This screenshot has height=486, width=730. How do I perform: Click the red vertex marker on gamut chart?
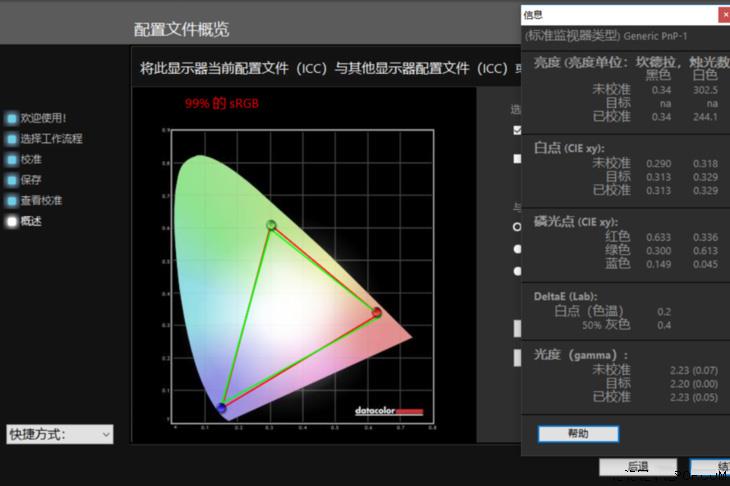377,313
